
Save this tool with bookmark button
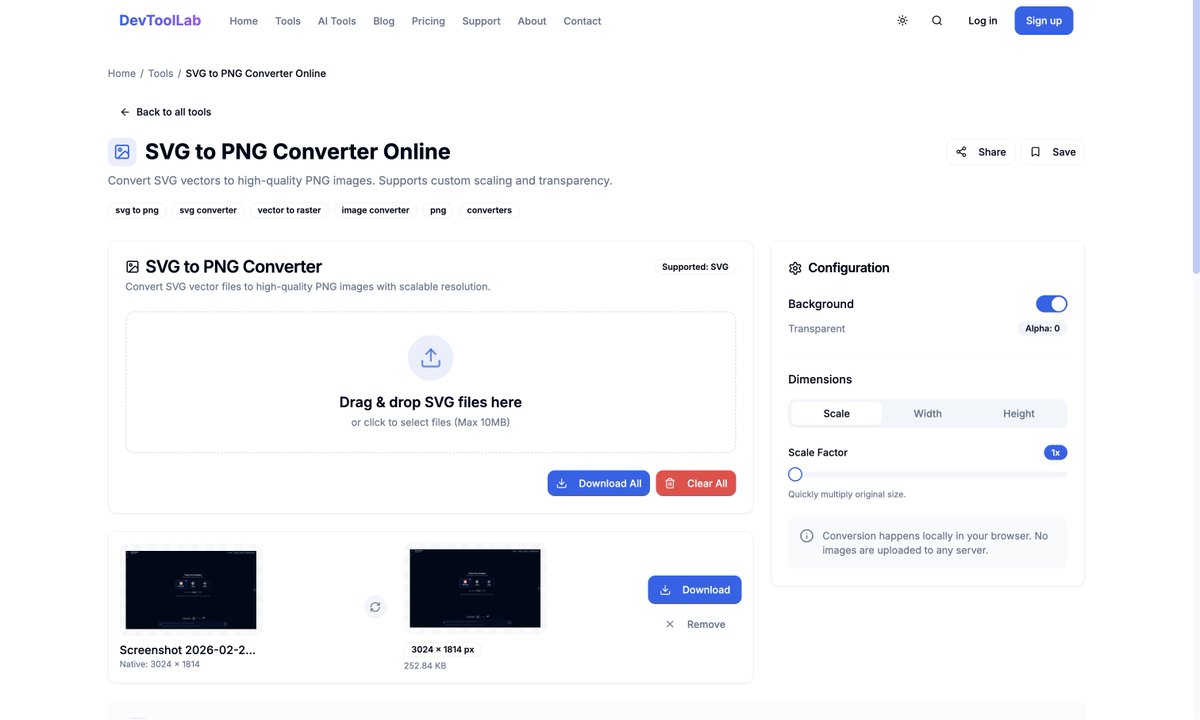point(1052,152)
